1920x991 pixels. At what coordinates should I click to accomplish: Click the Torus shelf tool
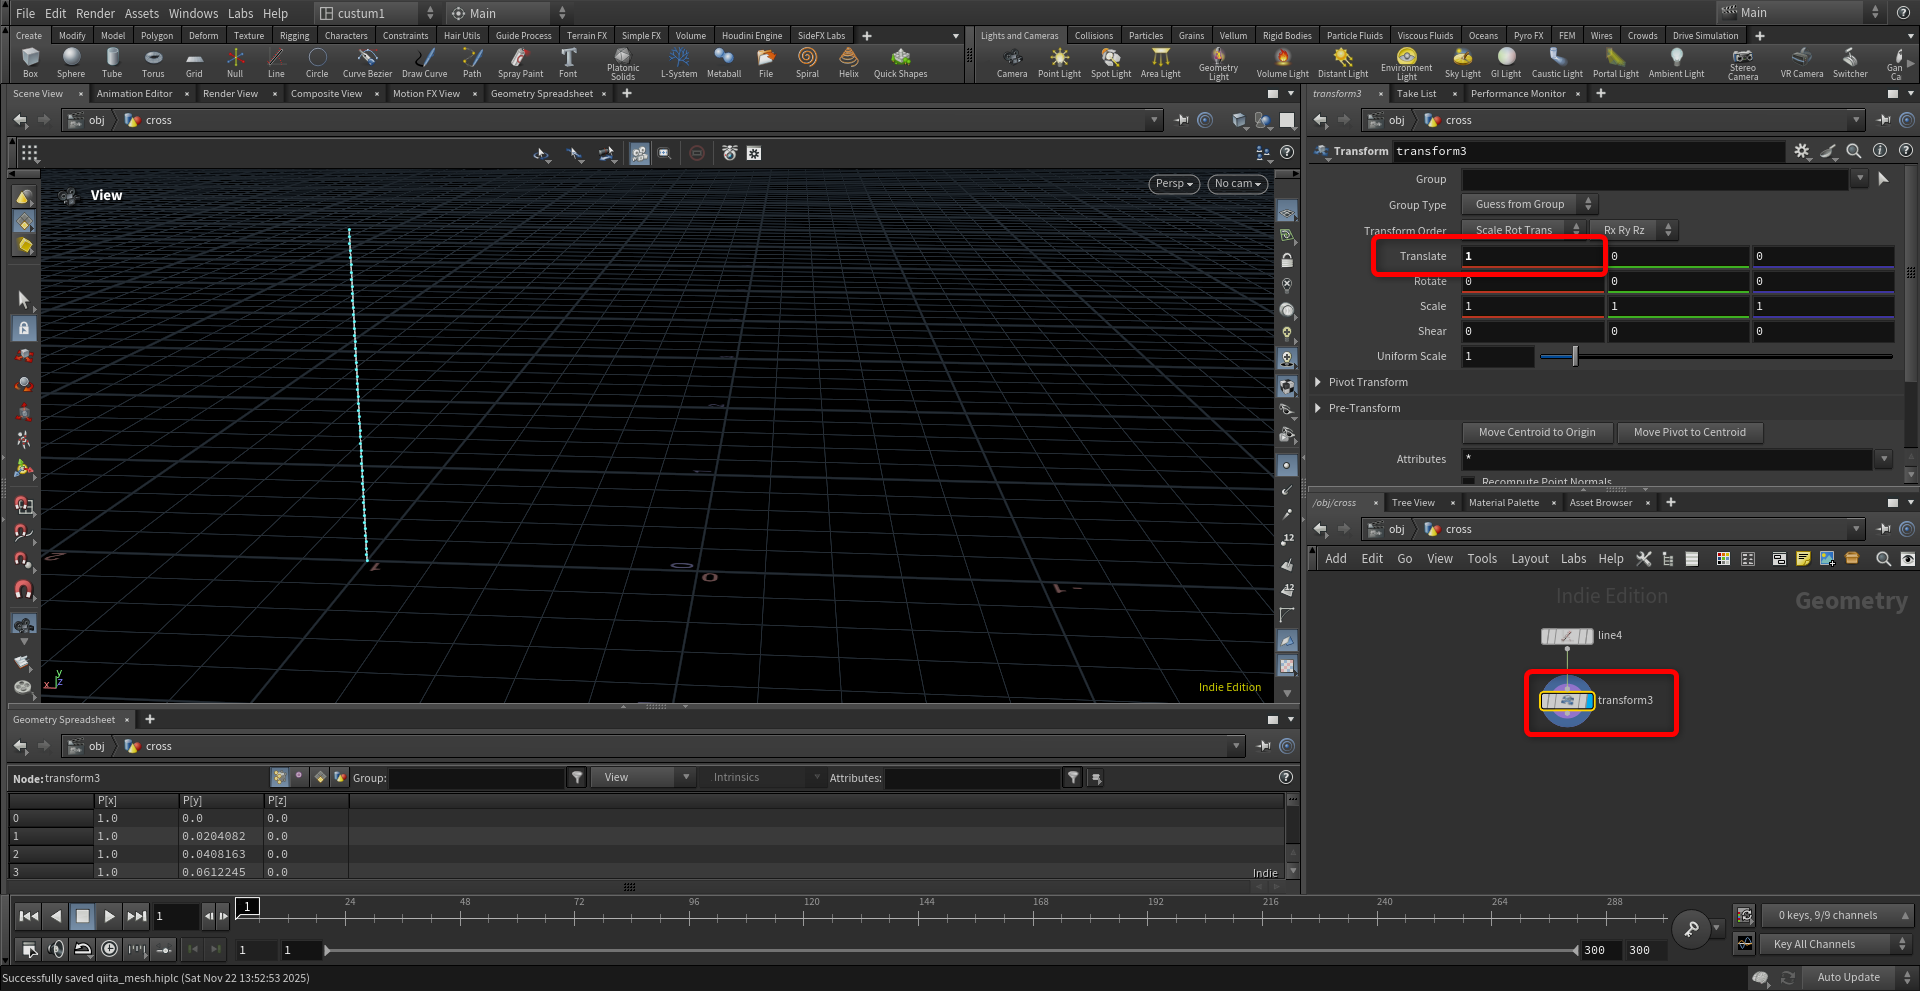[x=153, y=62]
